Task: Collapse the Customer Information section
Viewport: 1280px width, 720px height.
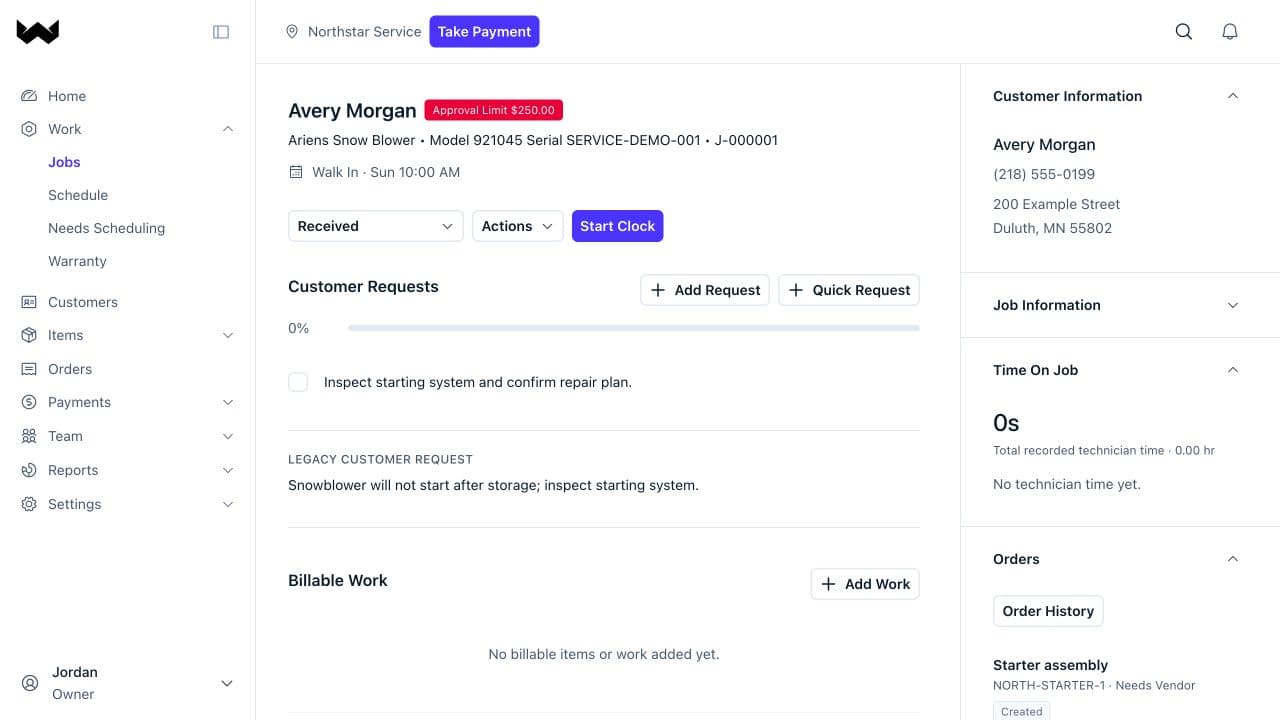Action: 1233,96
